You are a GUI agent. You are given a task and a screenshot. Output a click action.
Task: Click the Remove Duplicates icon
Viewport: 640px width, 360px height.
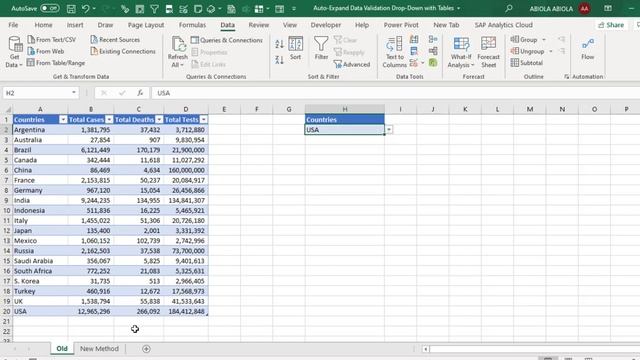point(414,51)
